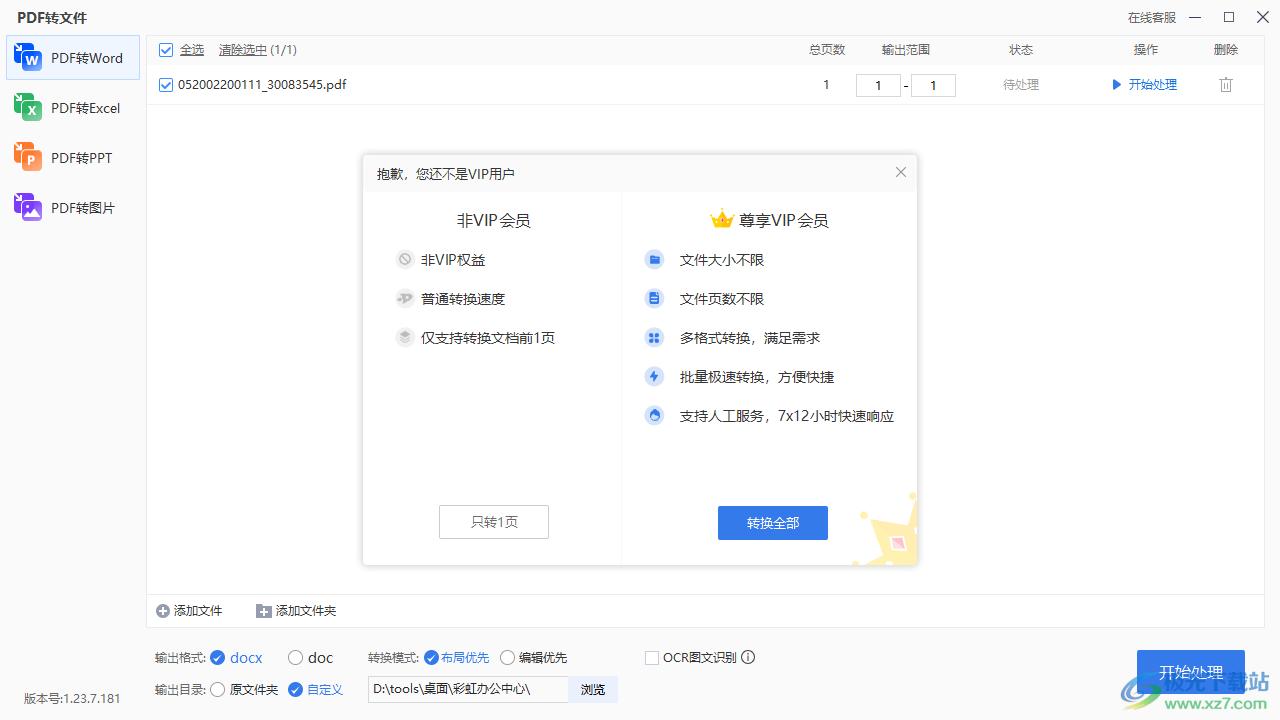The image size is (1280, 720).
Task: Click the PDF转Word sidebar icon
Action: (27, 57)
